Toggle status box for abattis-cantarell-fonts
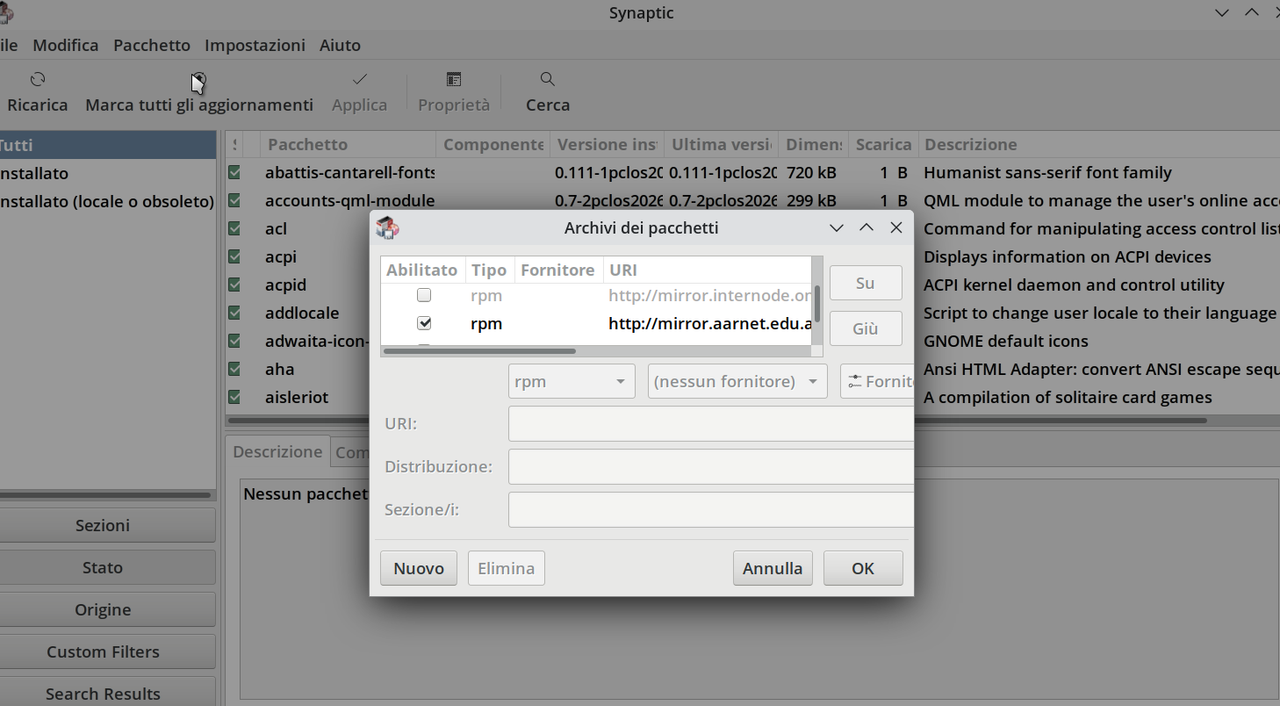 pyautogui.click(x=234, y=172)
